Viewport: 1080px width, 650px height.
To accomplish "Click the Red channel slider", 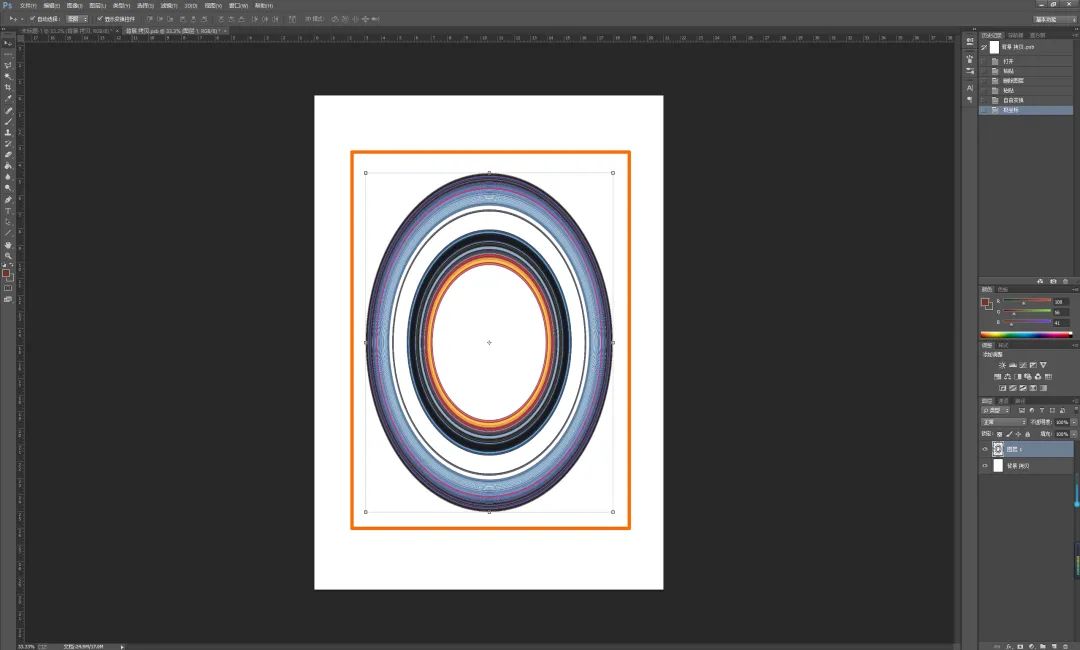I will [1027, 301].
